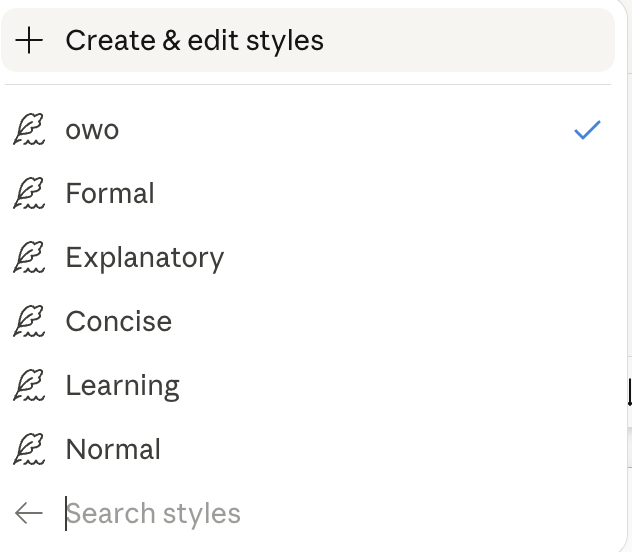Pick the Concise style option
The height and width of the screenshot is (552, 632).
(300, 322)
